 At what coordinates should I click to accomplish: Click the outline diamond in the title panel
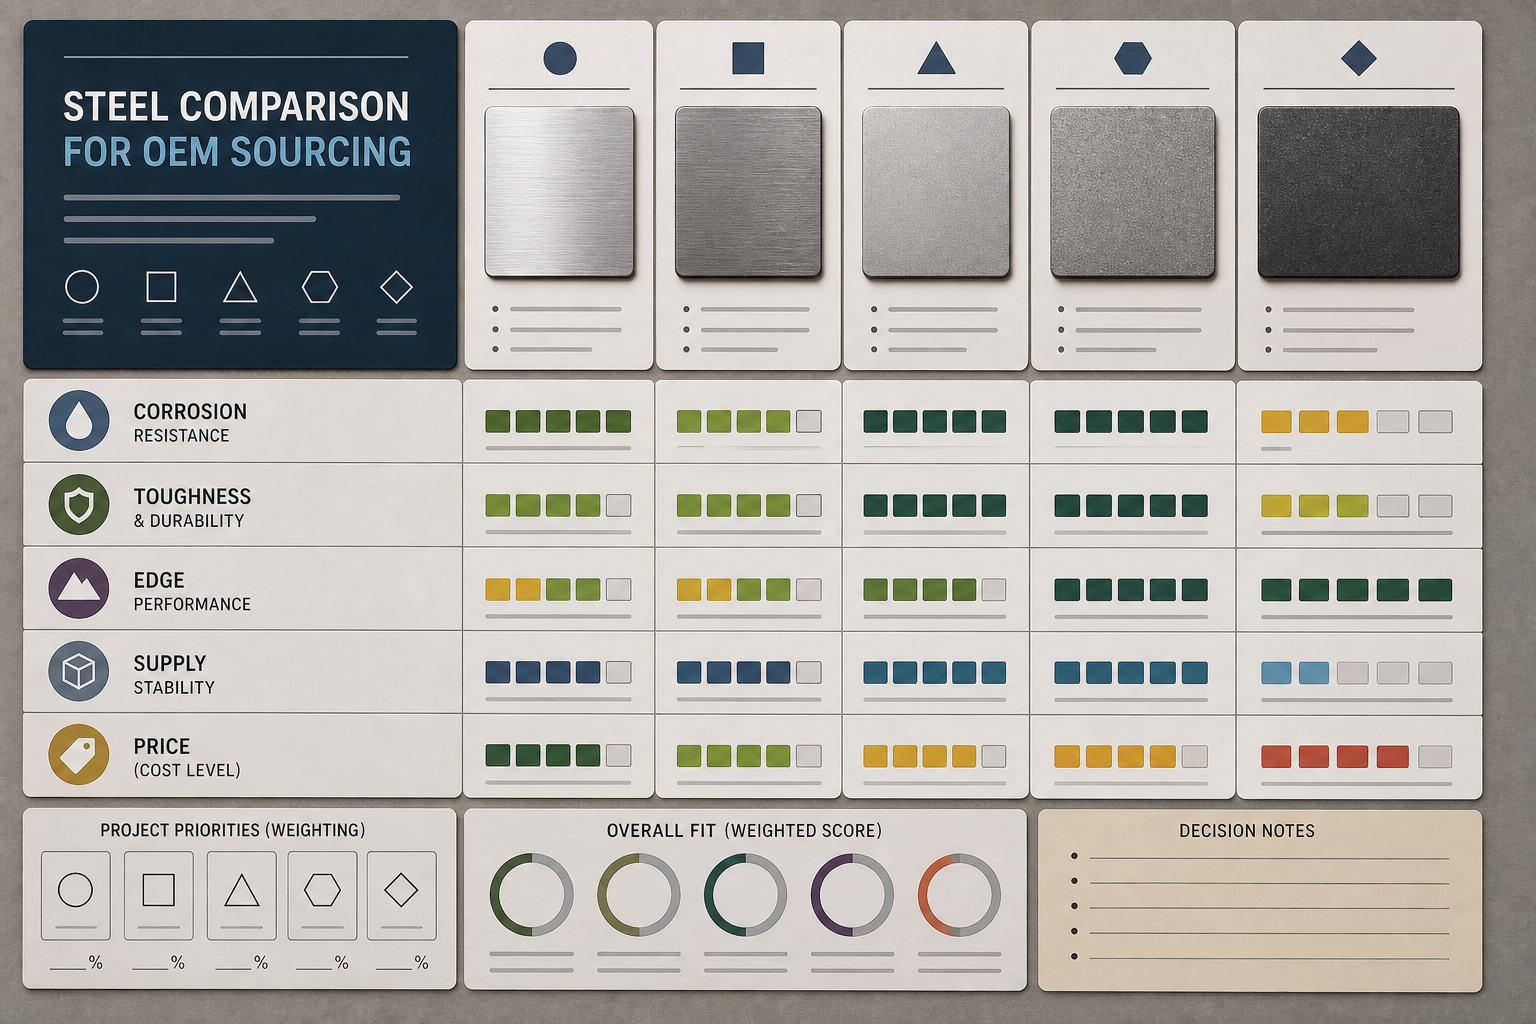tap(397, 287)
